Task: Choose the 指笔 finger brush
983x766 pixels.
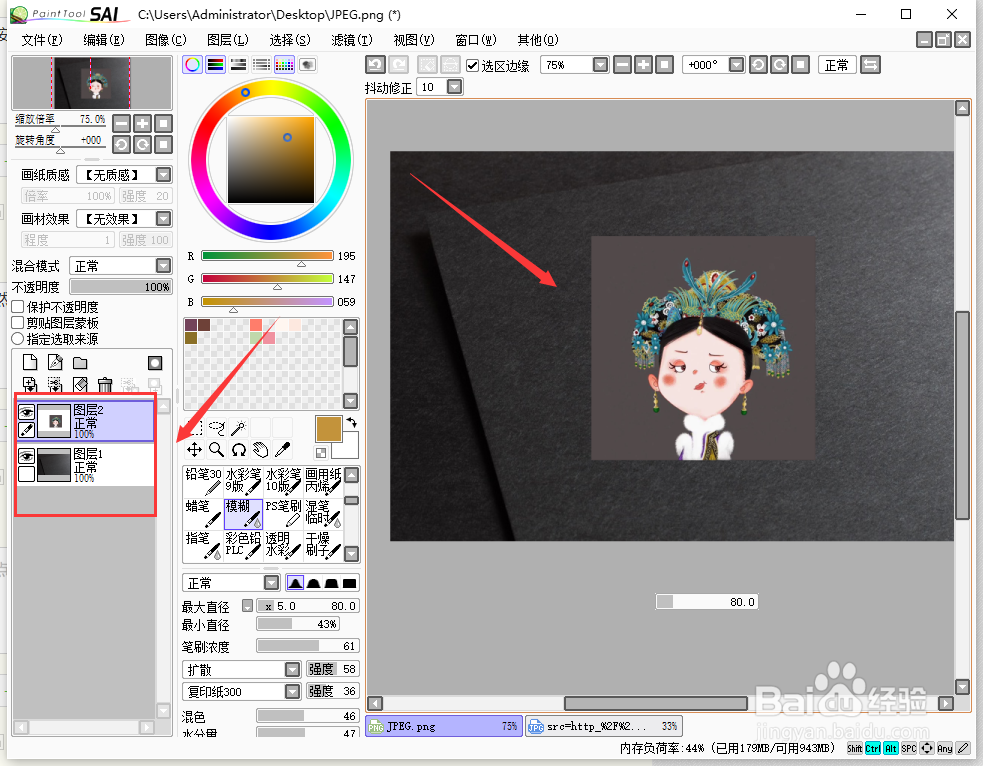Action: [x=203, y=545]
